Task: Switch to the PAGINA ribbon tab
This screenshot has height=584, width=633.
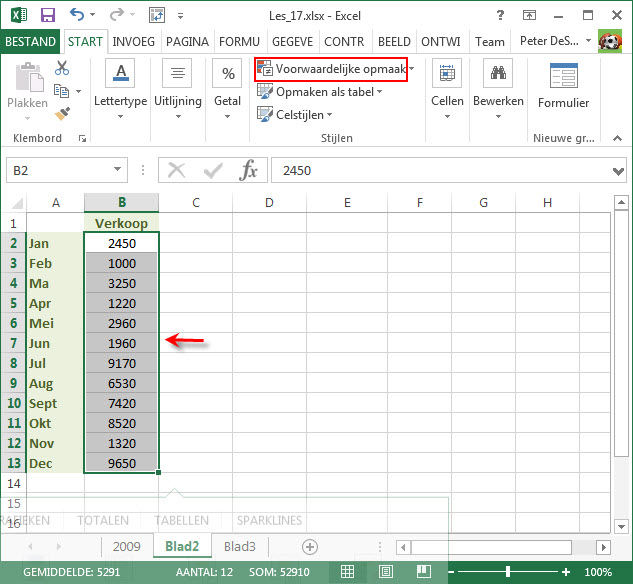Action: [x=187, y=42]
